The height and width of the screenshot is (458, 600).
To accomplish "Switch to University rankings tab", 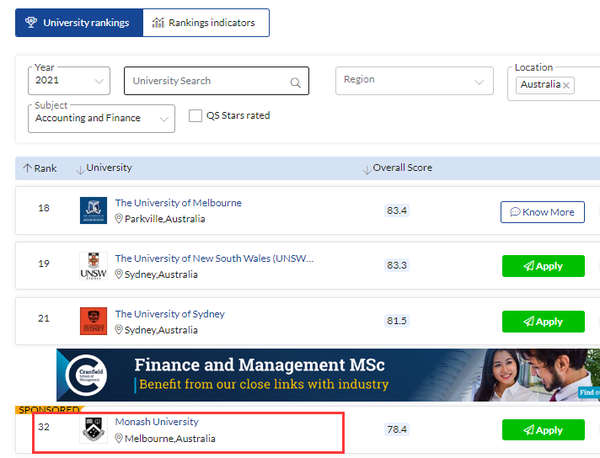I will pos(79,23).
